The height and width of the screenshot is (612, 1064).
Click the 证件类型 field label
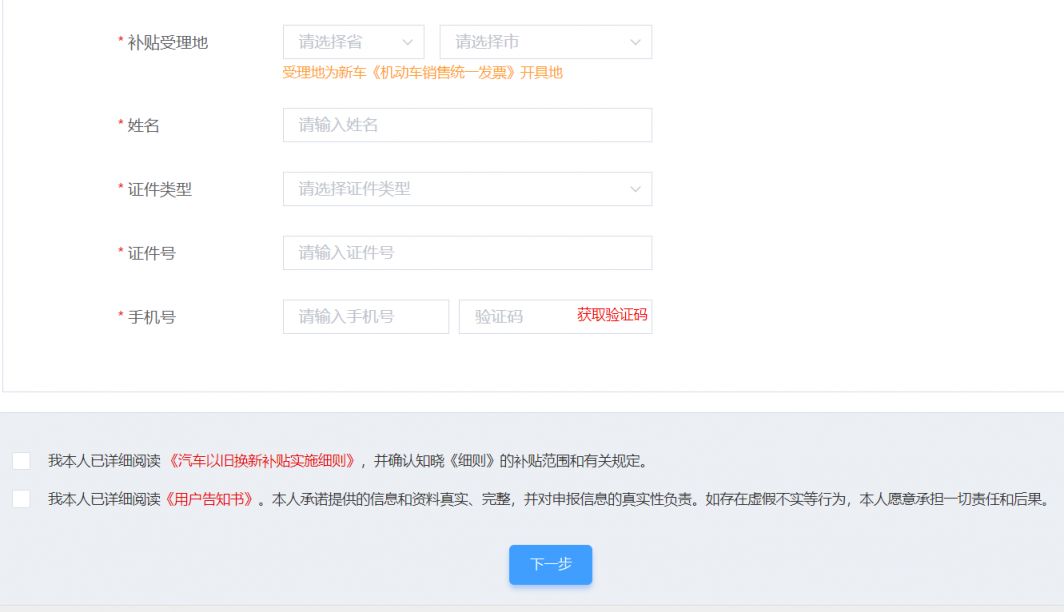(159, 189)
